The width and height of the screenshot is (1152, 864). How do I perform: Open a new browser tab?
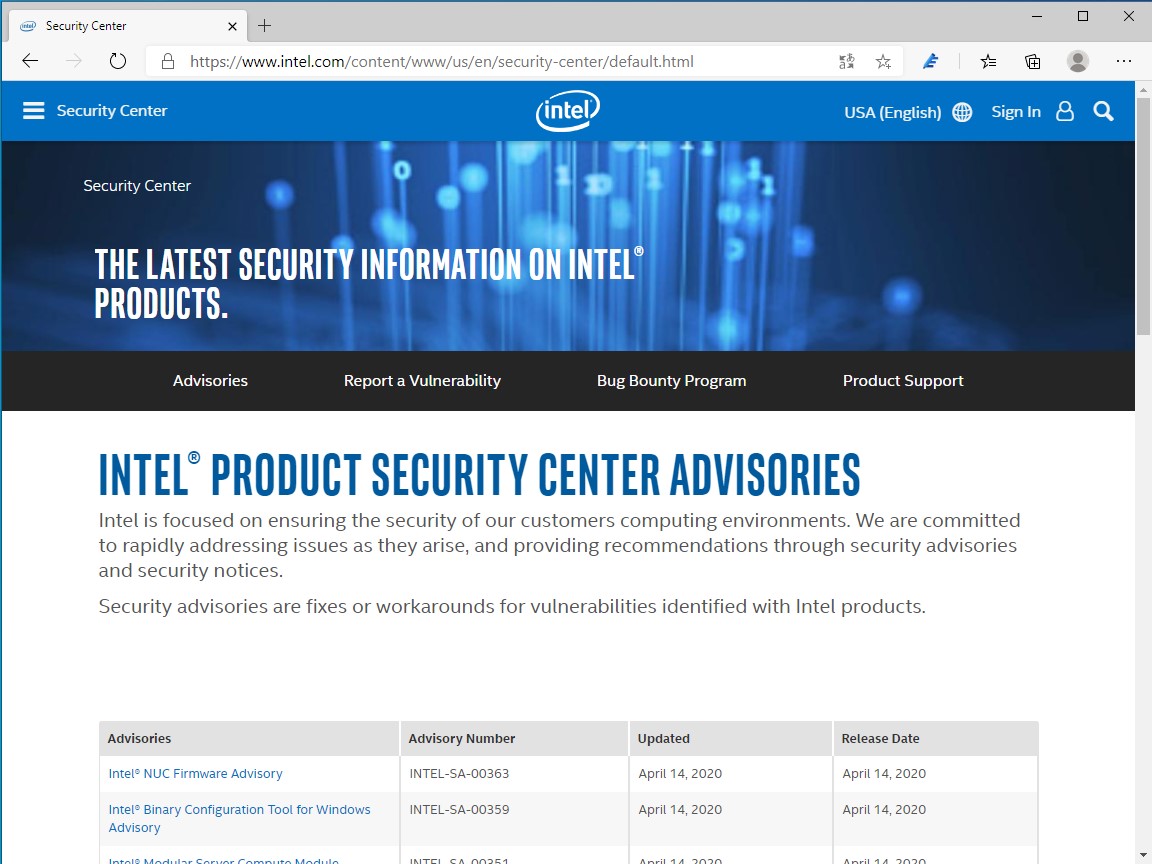264,25
